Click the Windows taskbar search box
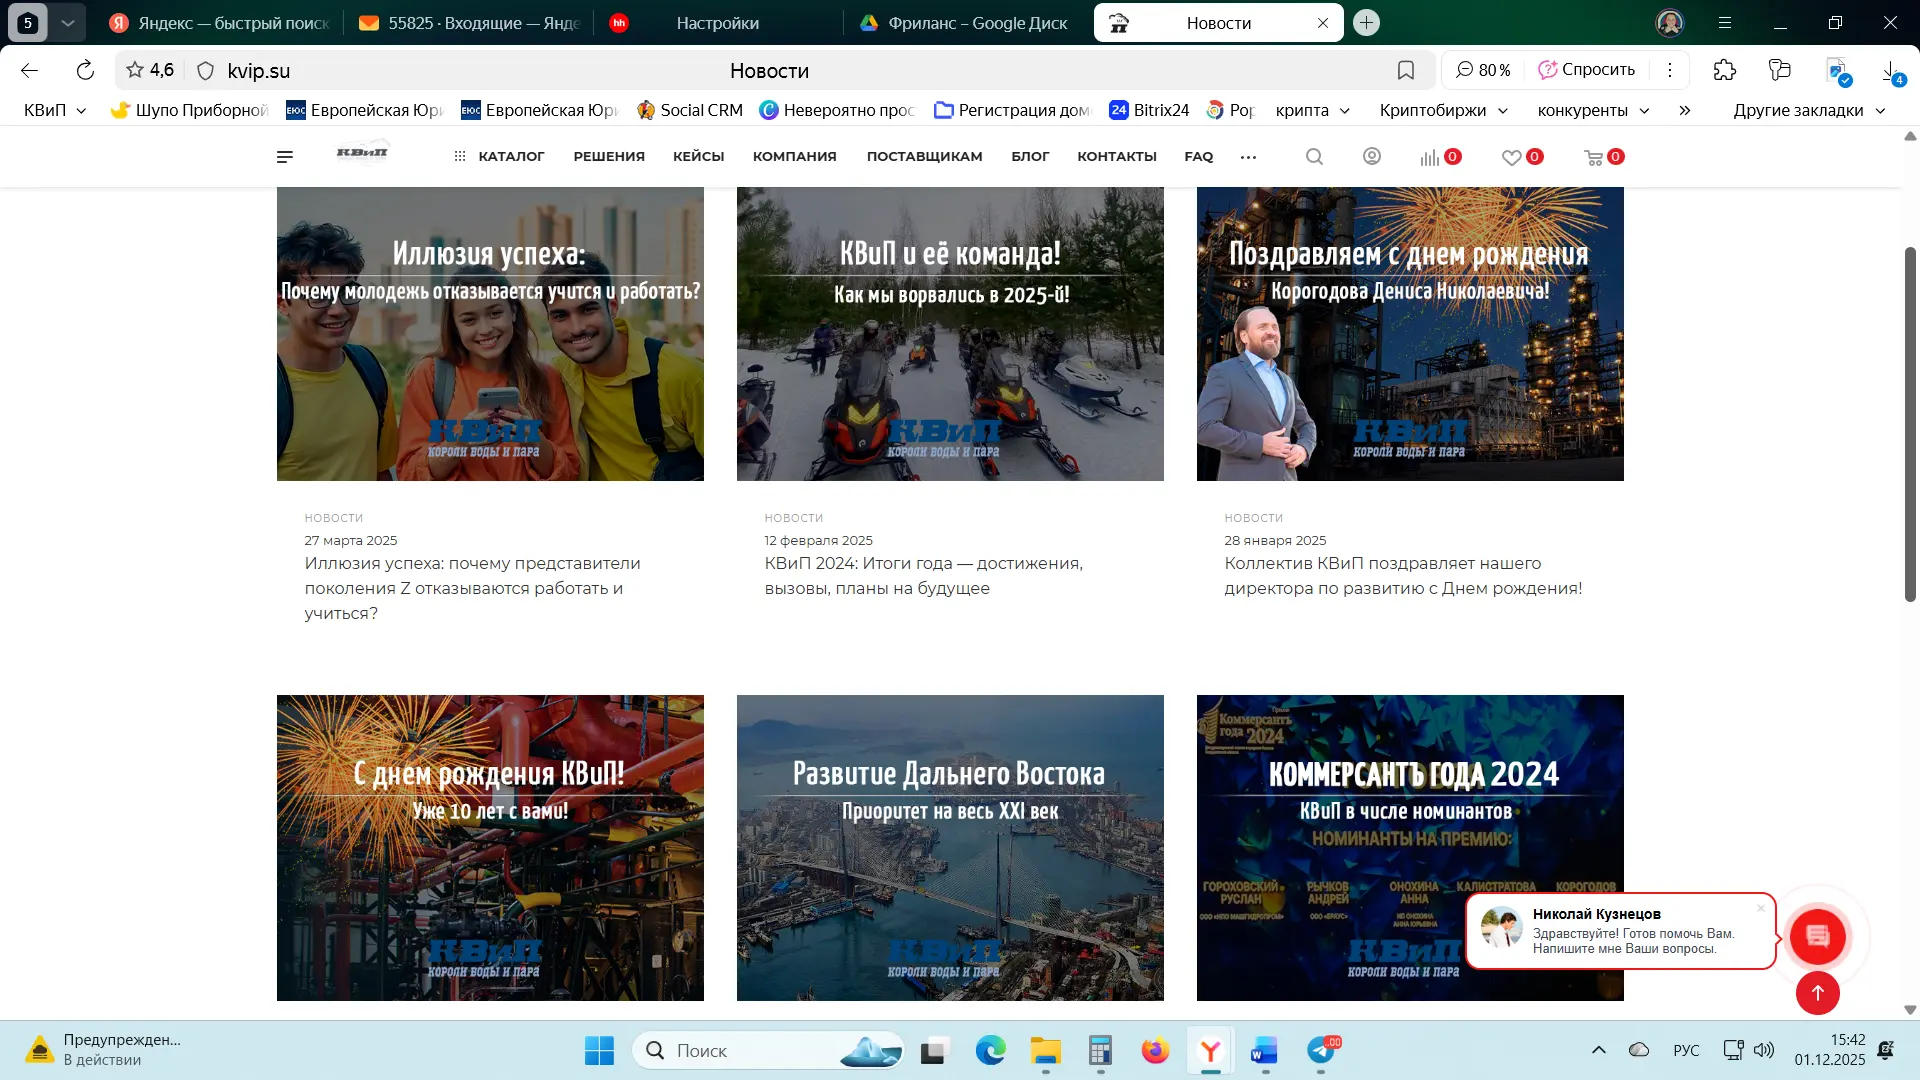 click(768, 1051)
